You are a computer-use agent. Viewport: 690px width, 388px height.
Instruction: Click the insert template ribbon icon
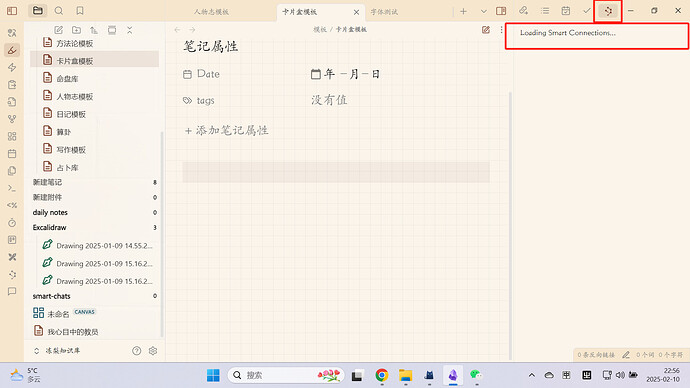[12, 171]
